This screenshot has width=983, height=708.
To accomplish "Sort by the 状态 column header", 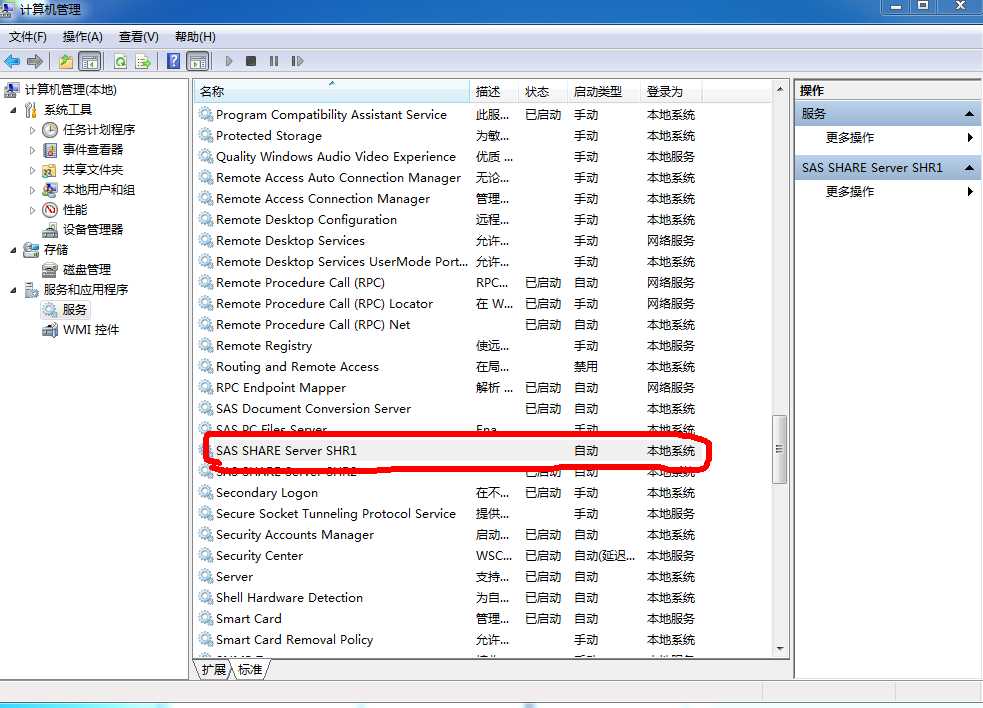I will pos(543,92).
